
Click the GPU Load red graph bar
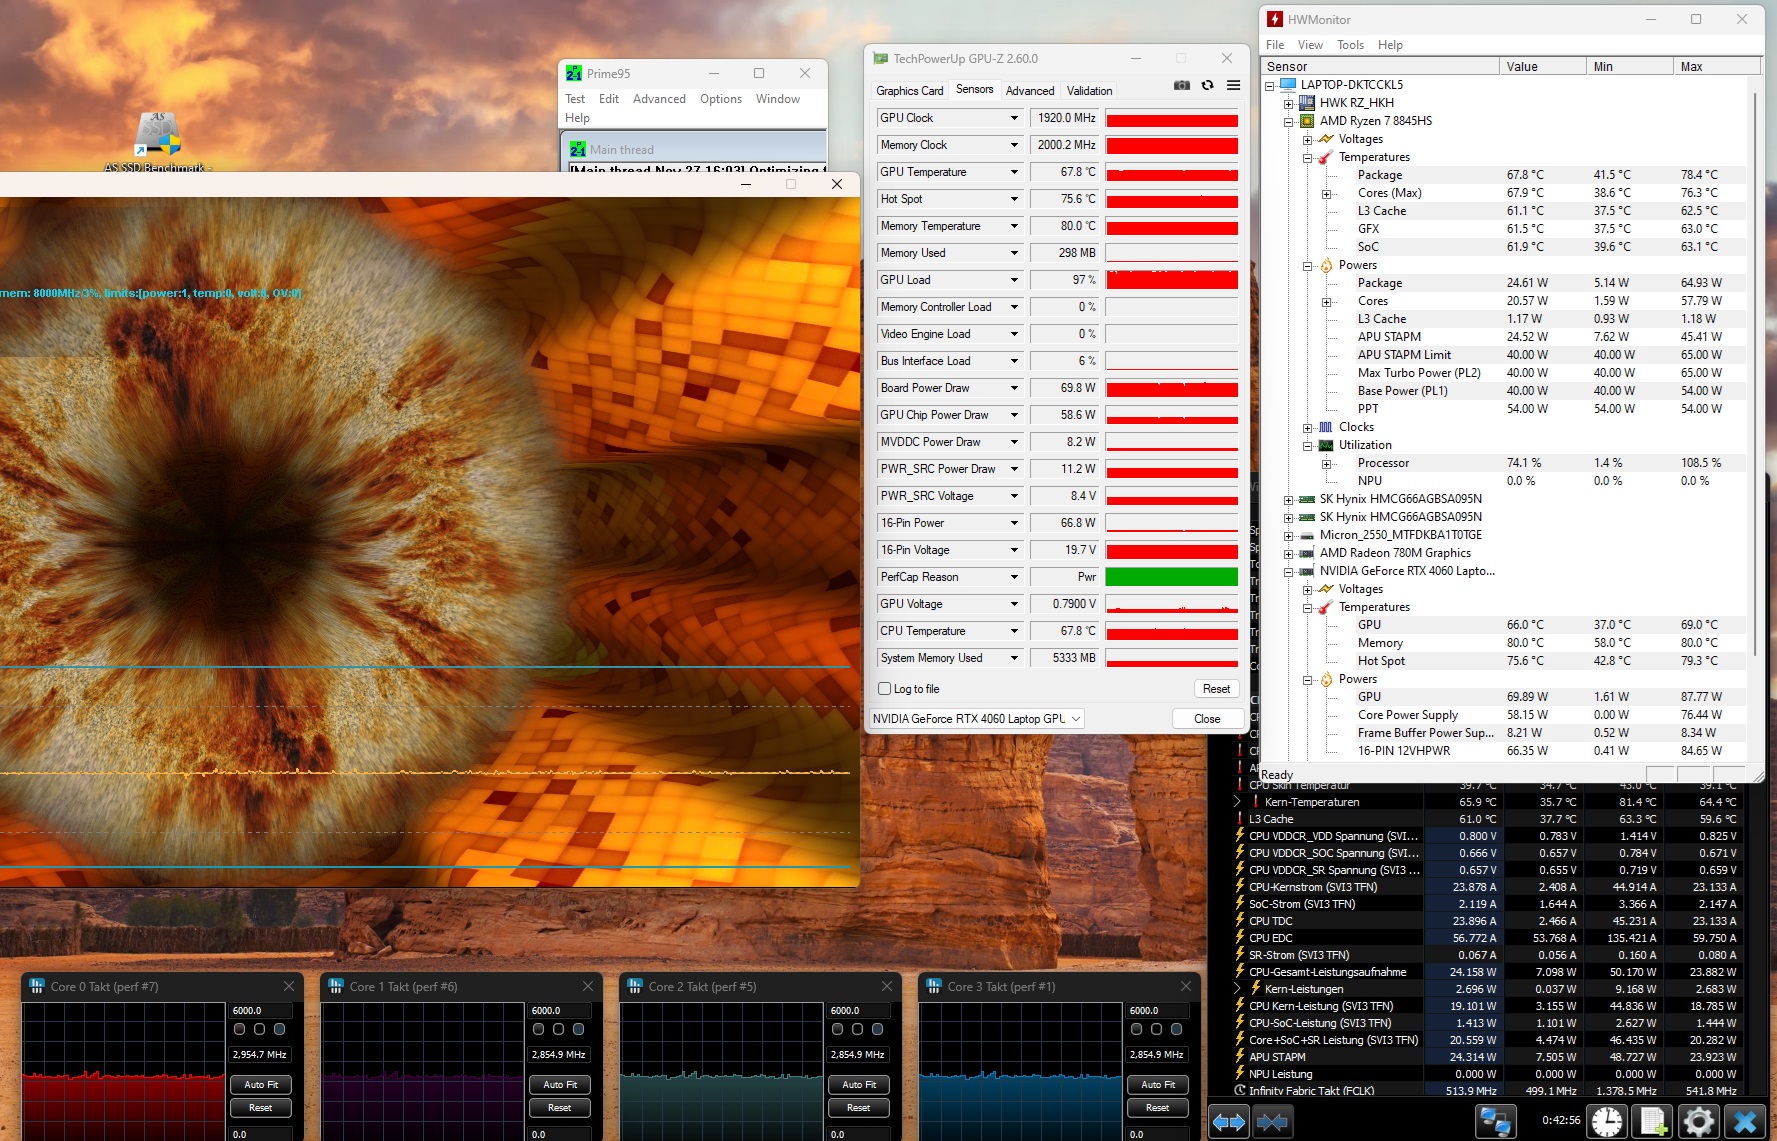(1171, 280)
